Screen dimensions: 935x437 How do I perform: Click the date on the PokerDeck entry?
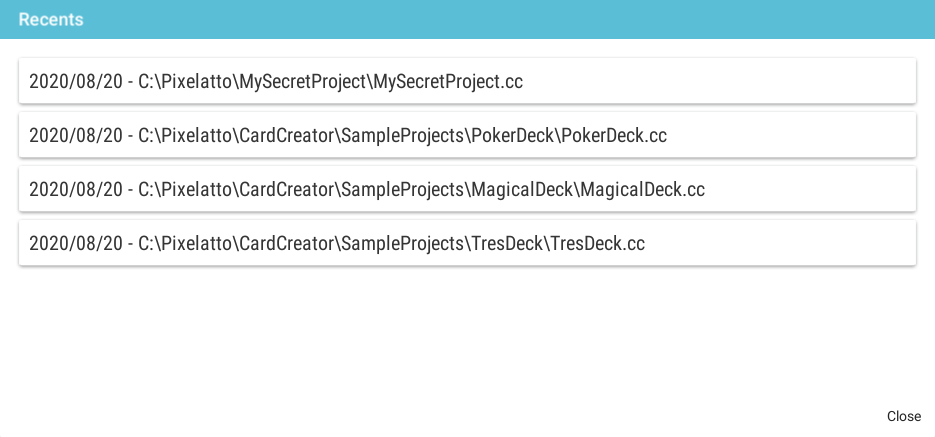75,136
